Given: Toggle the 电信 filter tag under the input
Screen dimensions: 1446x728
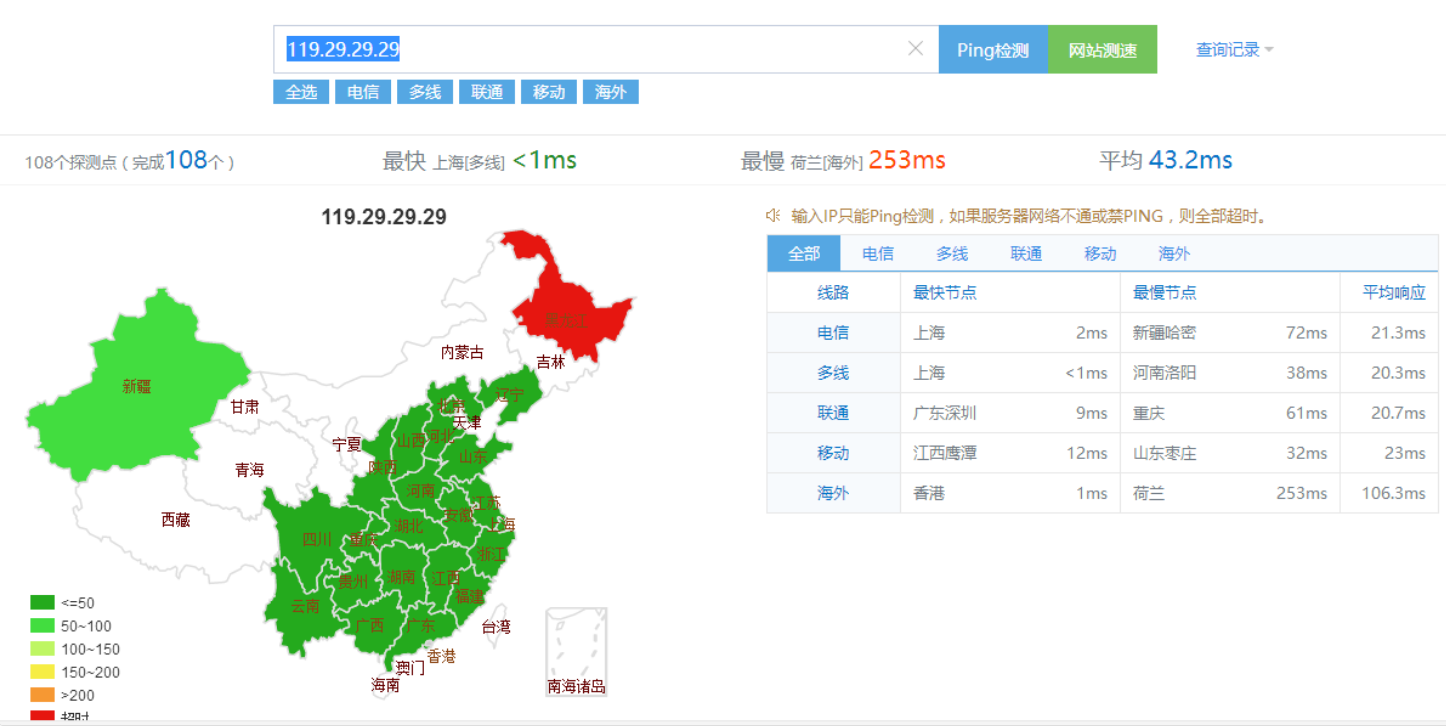Looking at the screenshot, I should [x=363, y=92].
